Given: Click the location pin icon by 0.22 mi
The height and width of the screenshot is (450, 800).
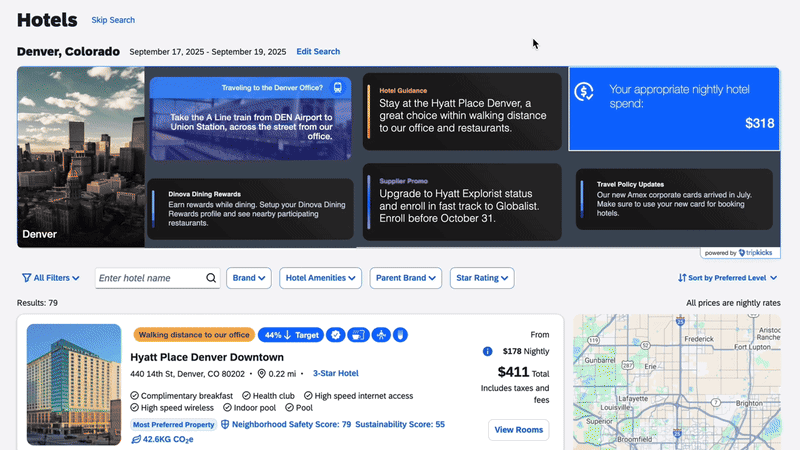Looking at the screenshot, I should (x=262, y=373).
